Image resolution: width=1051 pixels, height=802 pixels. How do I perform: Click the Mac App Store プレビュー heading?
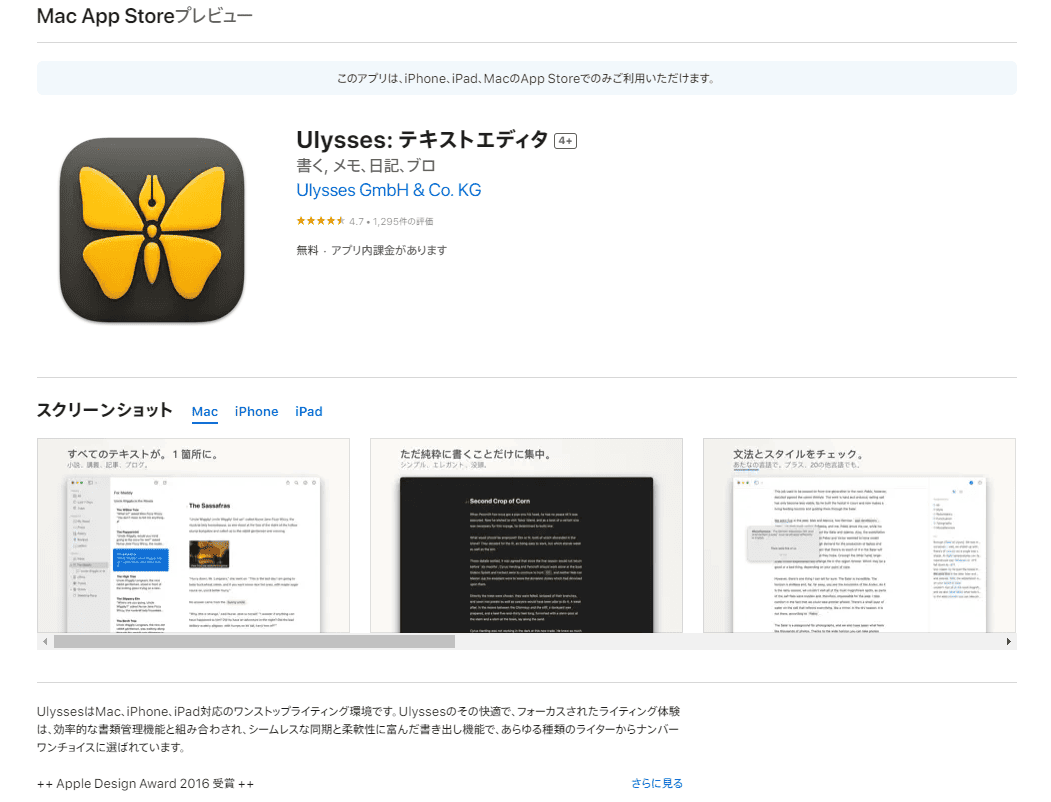tap(144, 16)
